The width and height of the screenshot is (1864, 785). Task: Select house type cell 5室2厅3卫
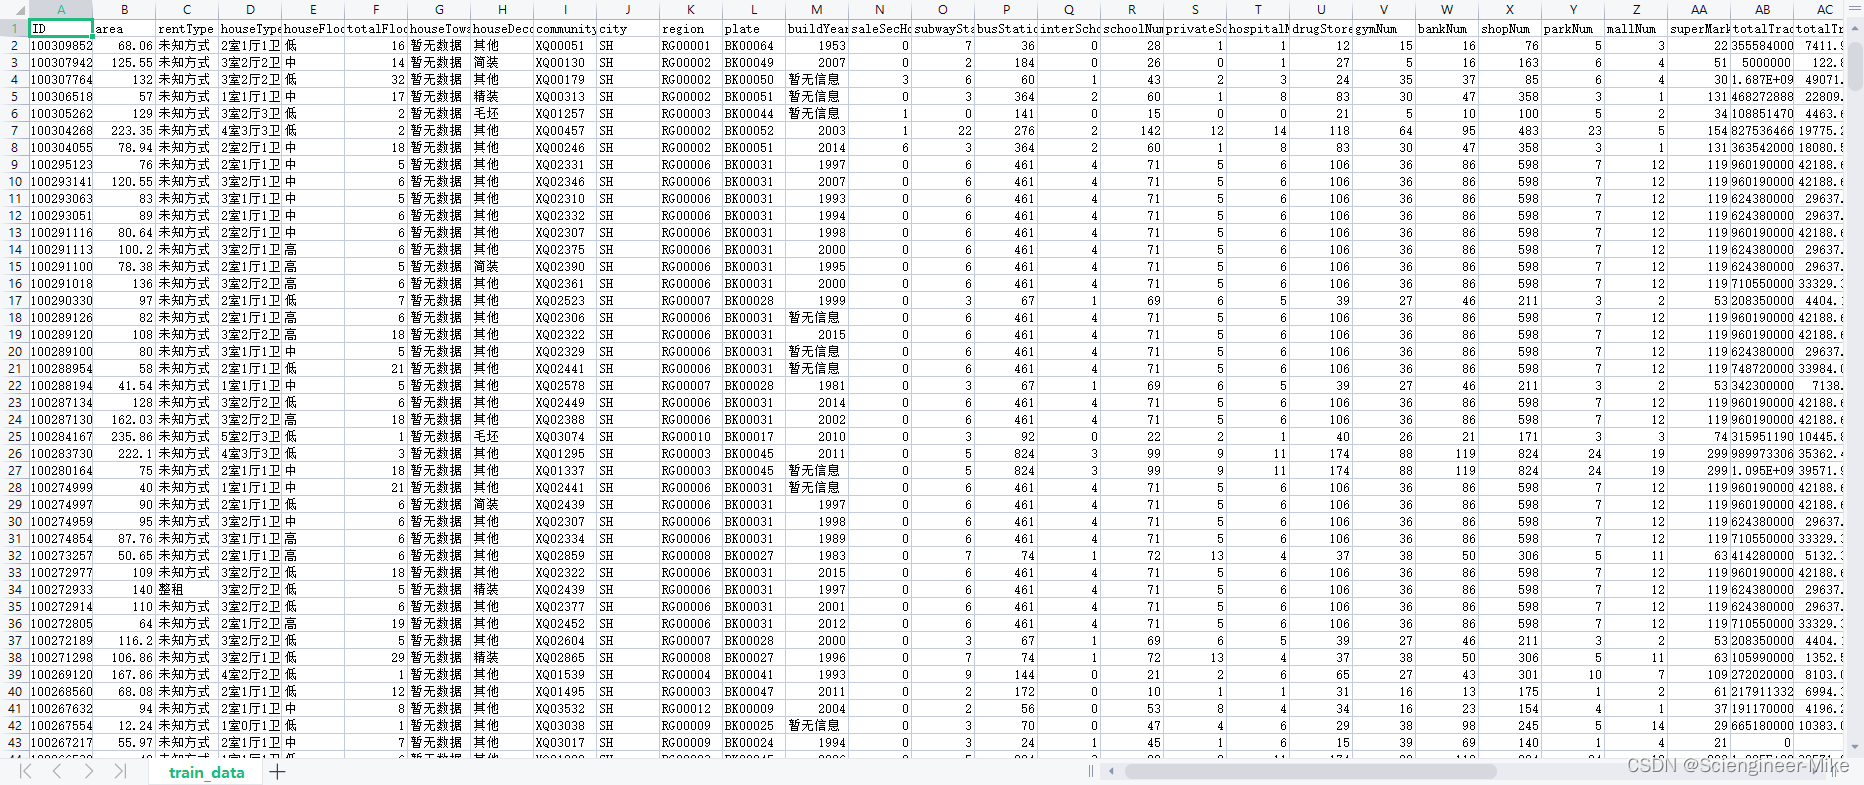coord(250,436)
